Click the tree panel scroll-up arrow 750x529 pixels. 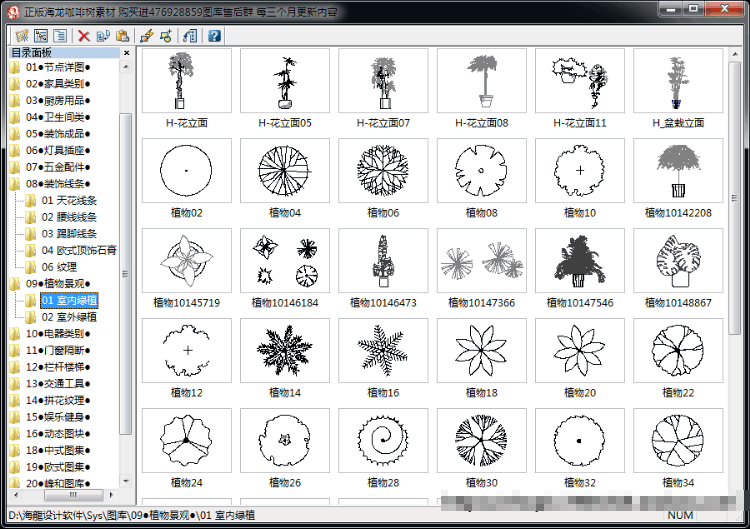click(x=126, y=67)
